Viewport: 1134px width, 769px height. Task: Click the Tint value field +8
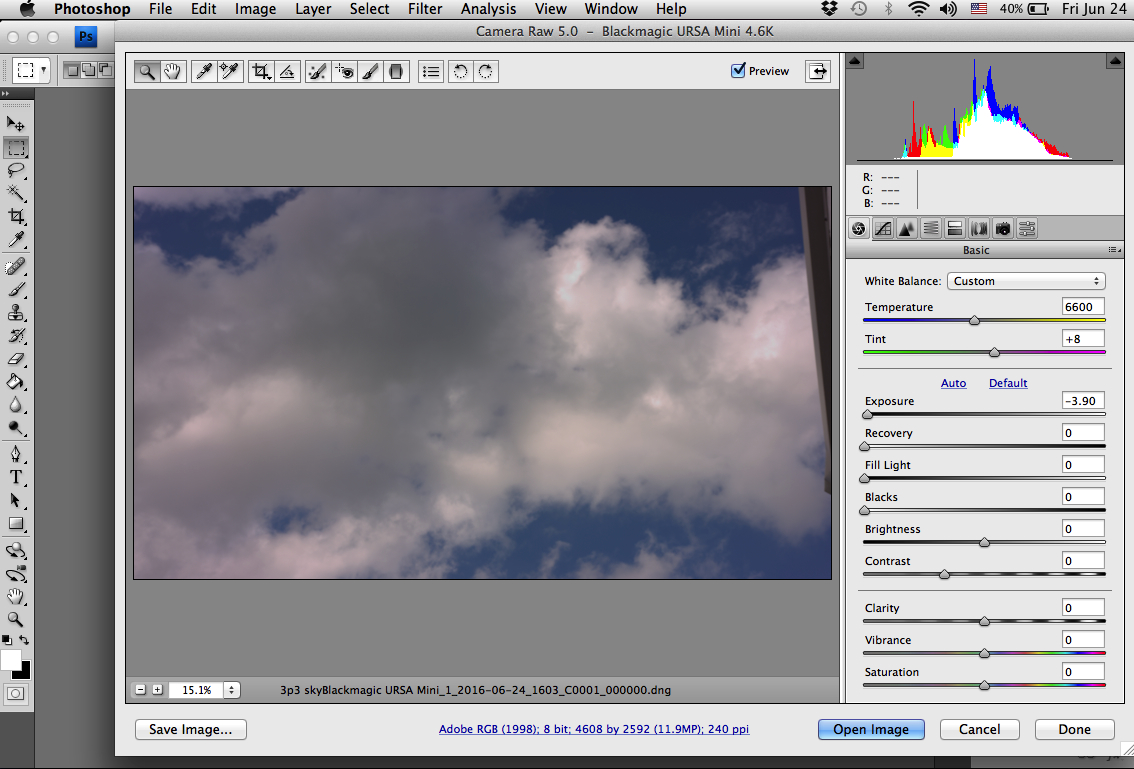coord(1083,339)
